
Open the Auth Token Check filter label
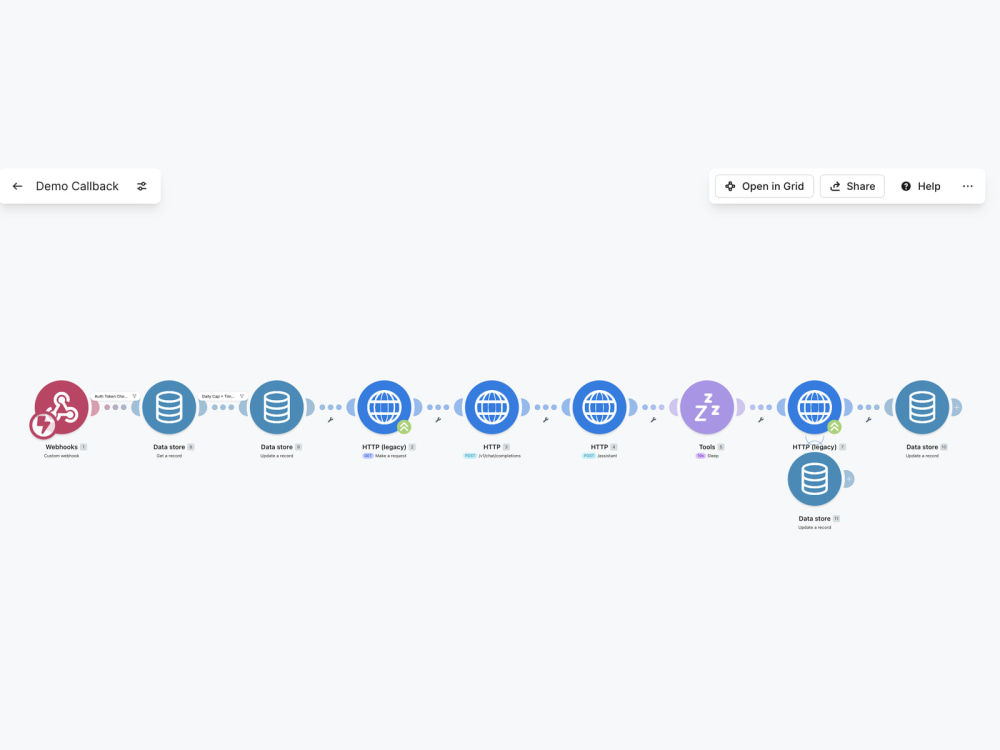point(115,396)
